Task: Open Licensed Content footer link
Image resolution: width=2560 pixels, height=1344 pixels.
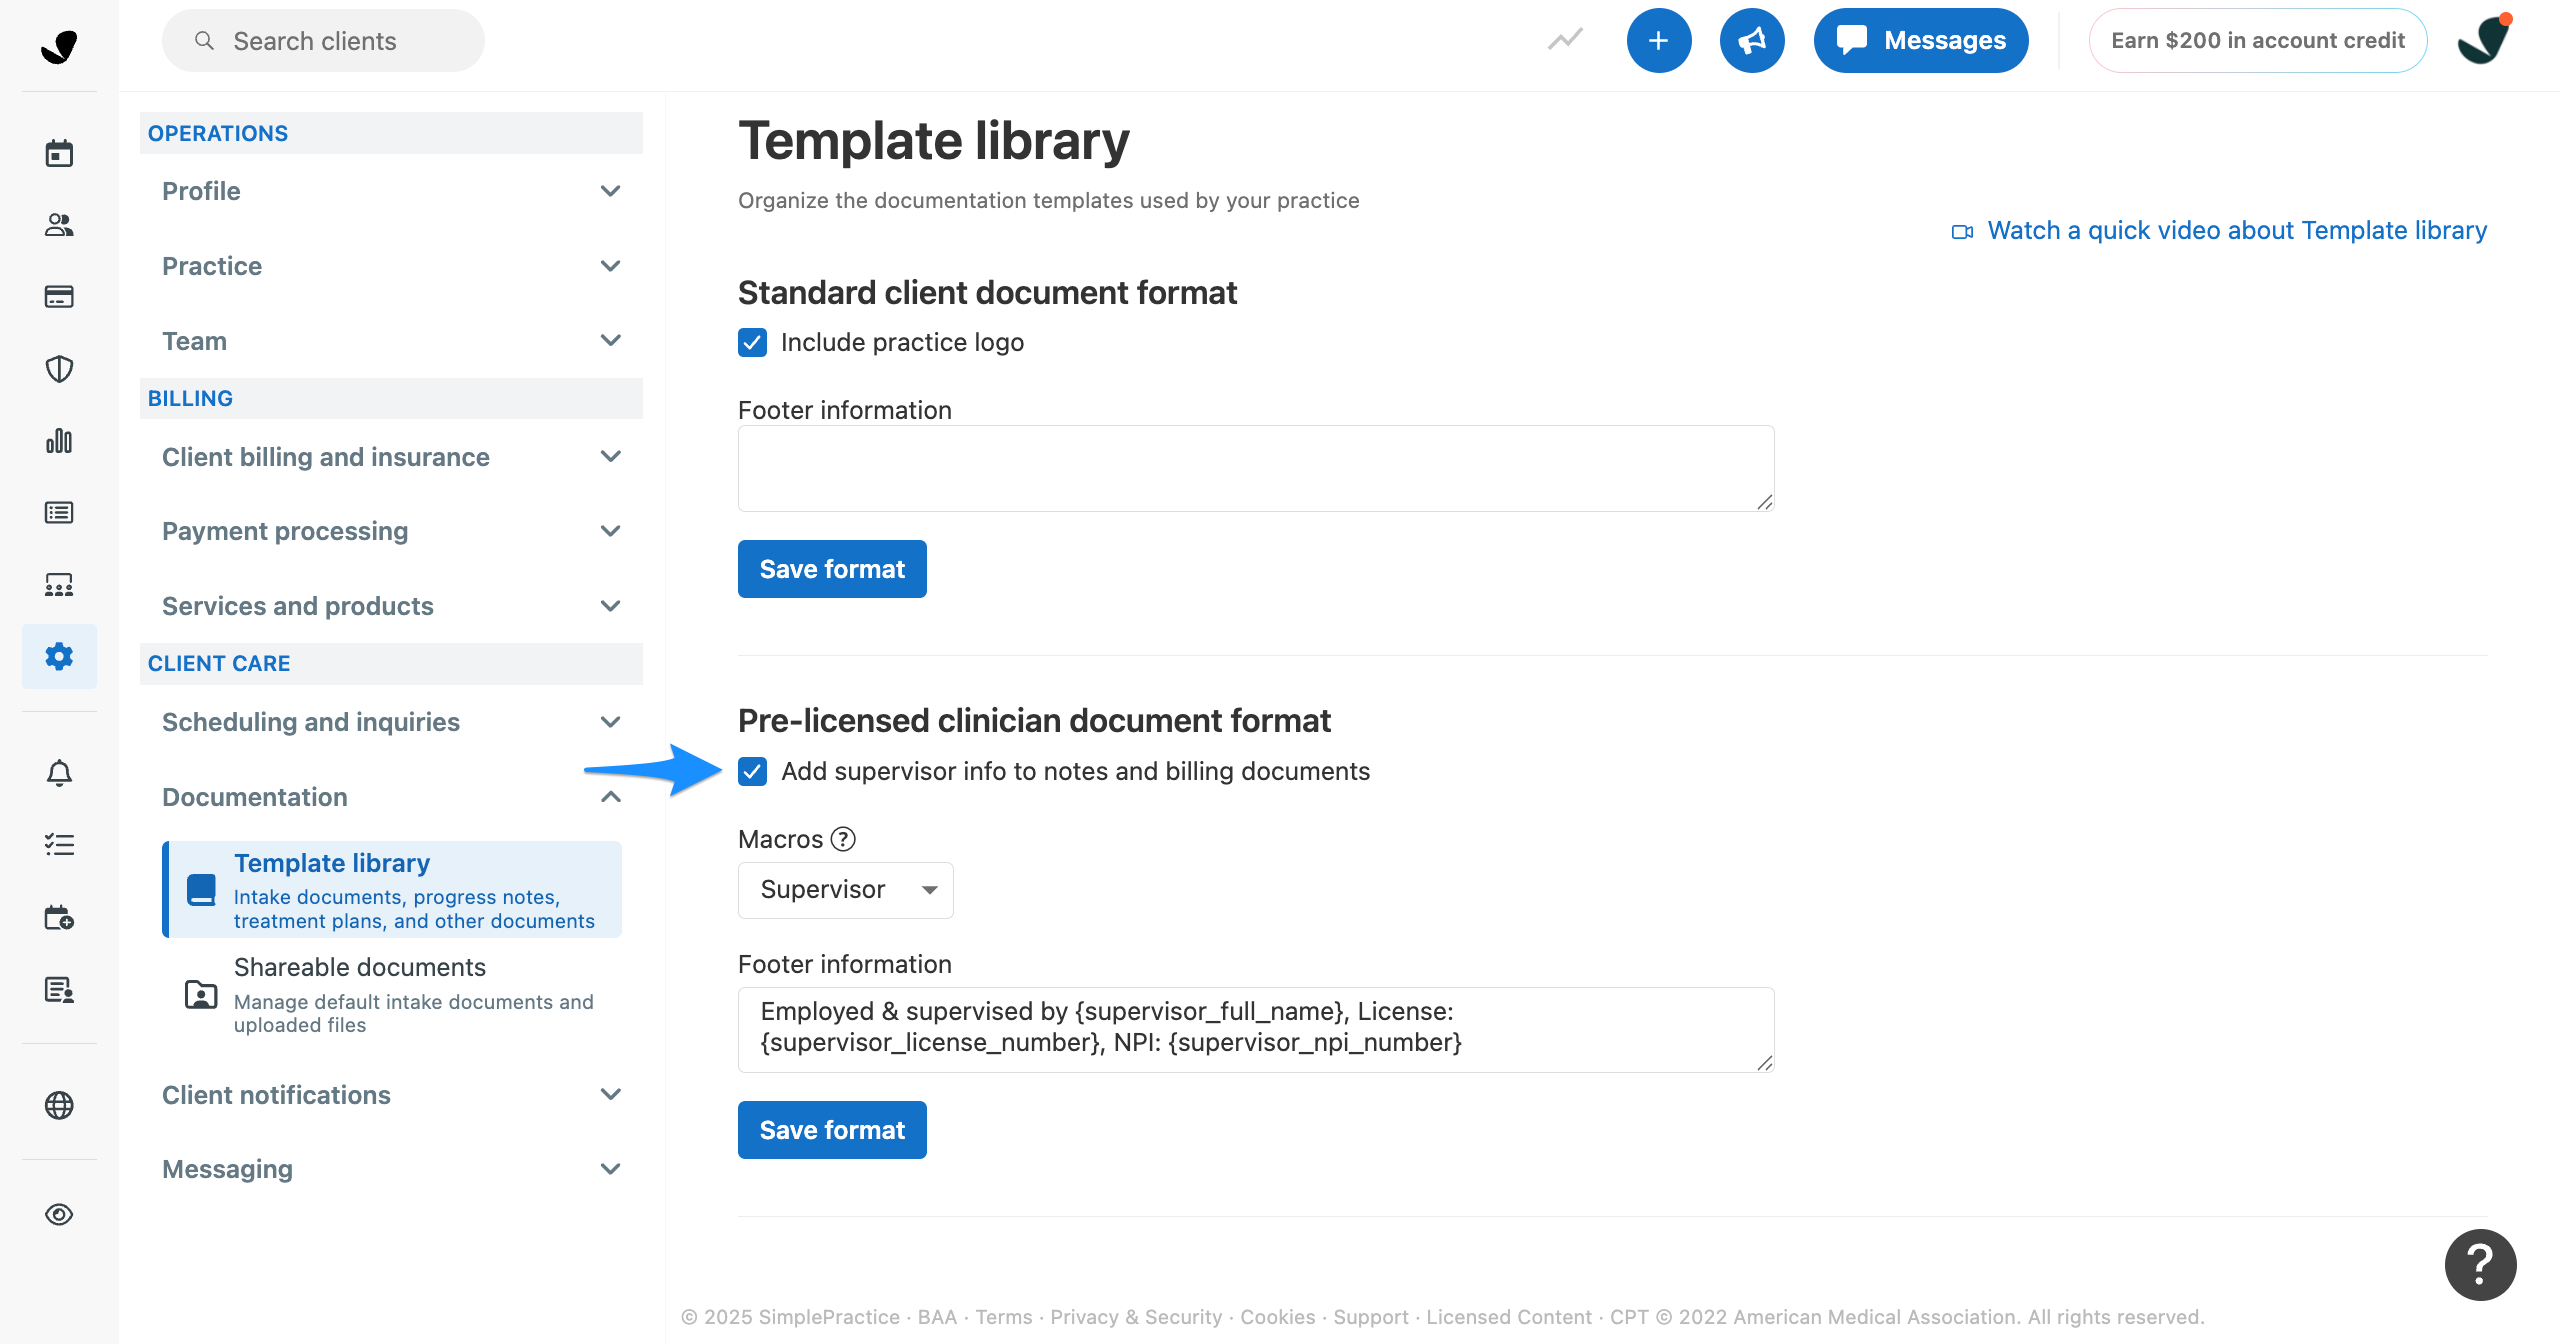Action: (1509, 1317)
